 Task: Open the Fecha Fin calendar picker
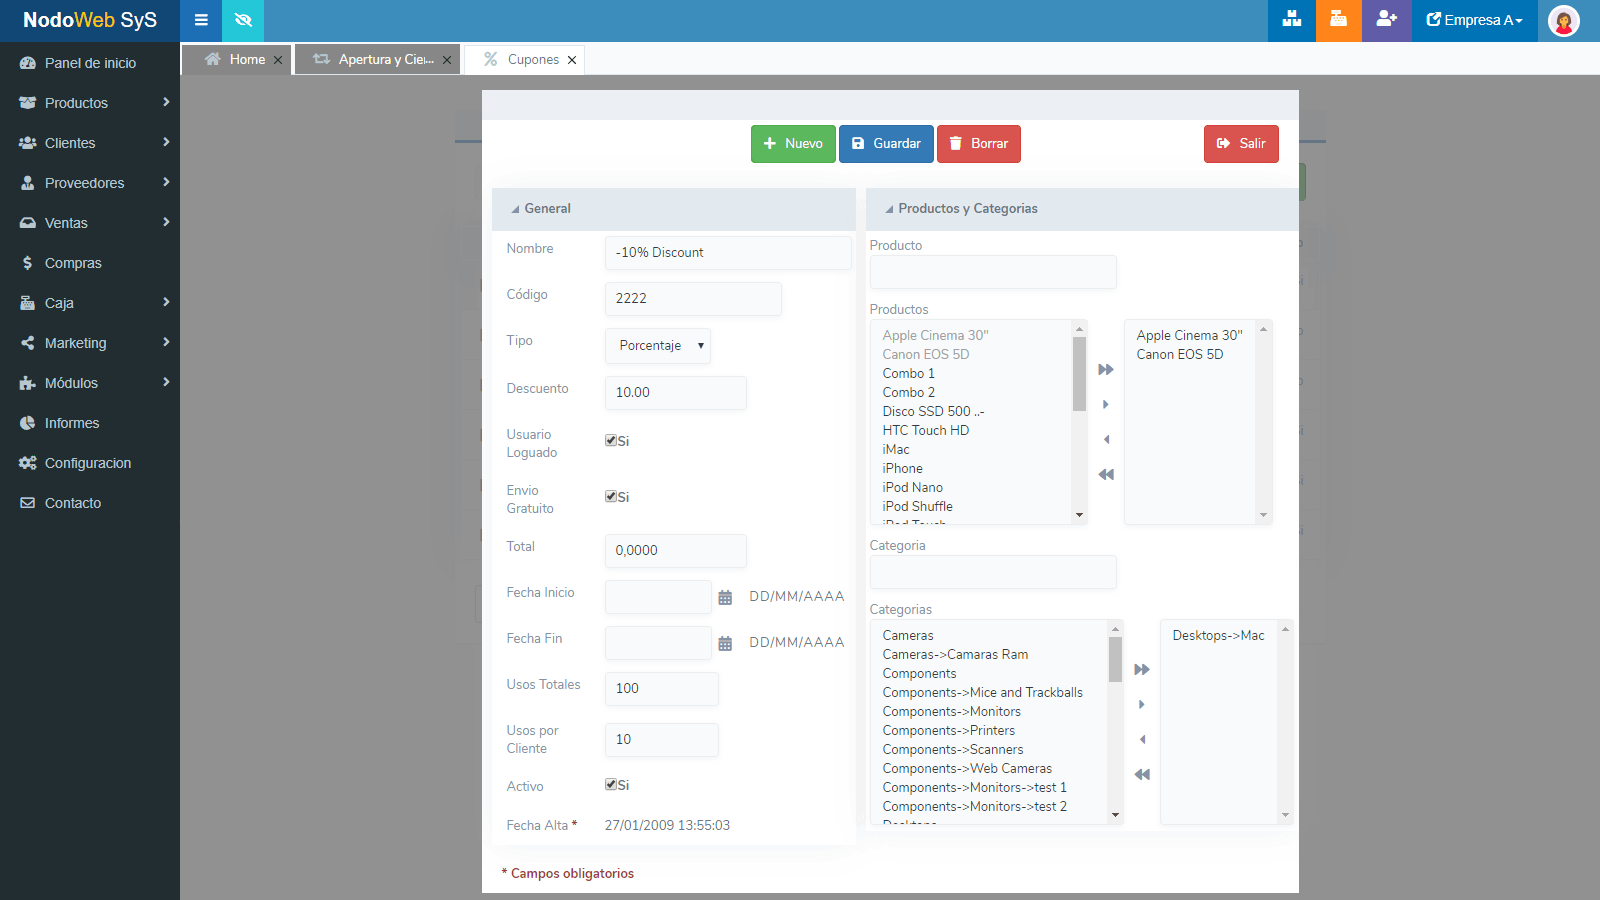coord(725,643)
